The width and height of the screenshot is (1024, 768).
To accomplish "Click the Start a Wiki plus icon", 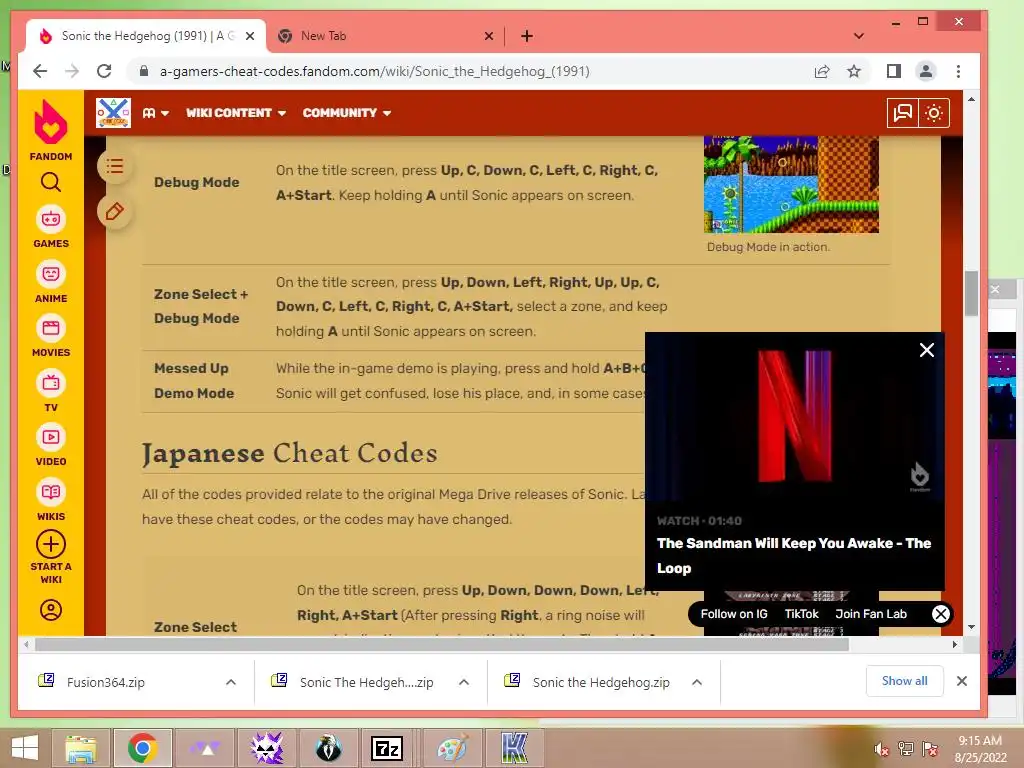I will pos(51,544).
